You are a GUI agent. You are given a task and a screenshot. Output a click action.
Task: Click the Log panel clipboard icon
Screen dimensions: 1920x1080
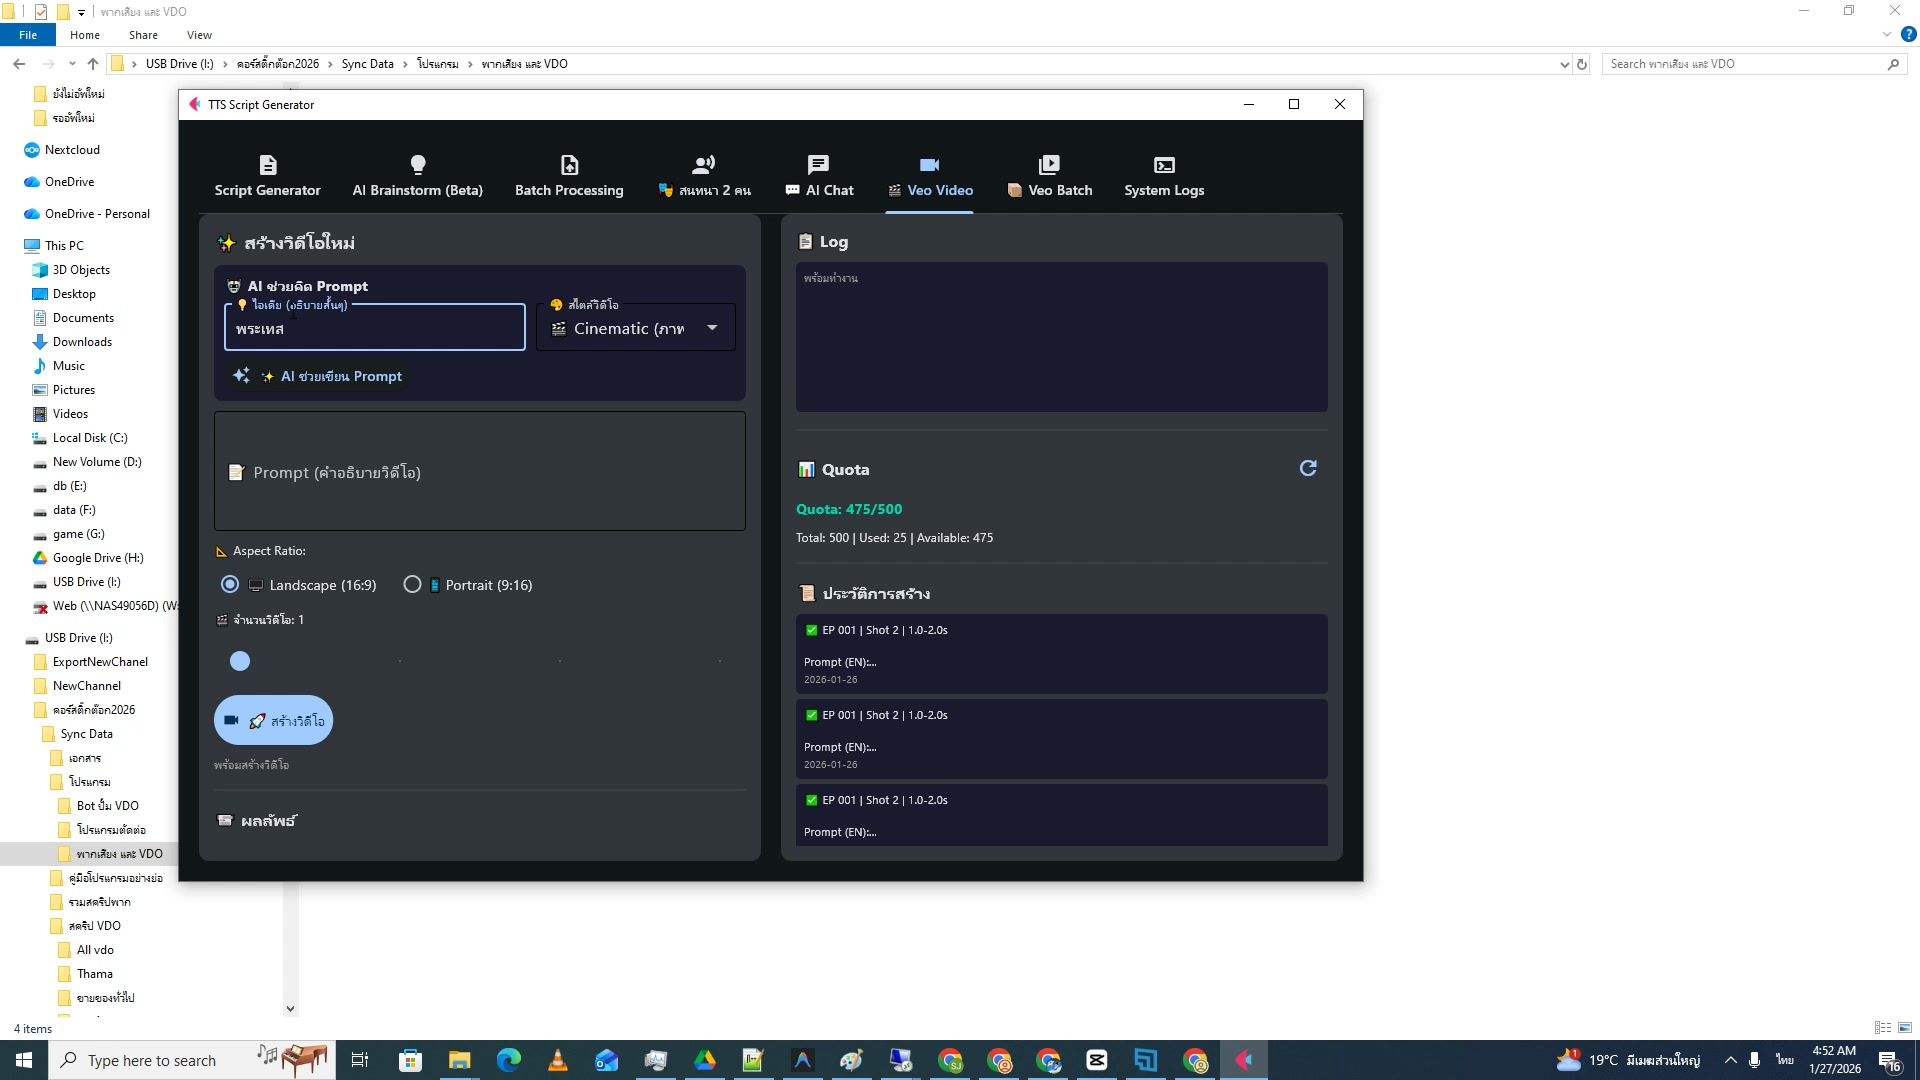(x=804, y=240)
